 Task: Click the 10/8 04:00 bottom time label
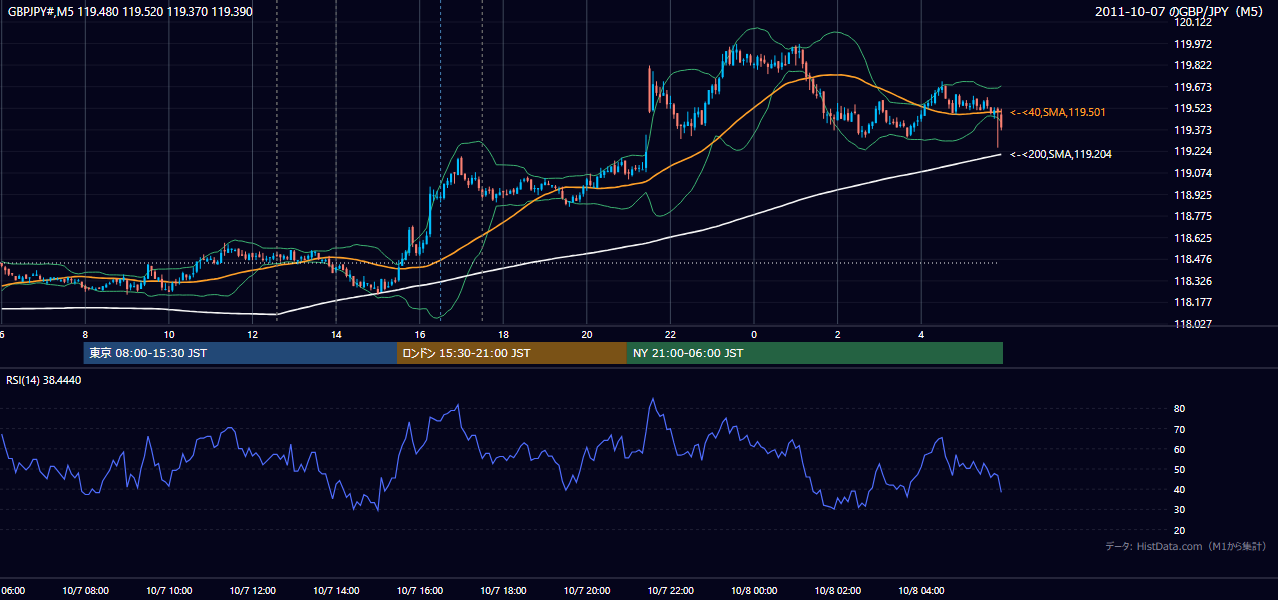[x=921, y=591]
